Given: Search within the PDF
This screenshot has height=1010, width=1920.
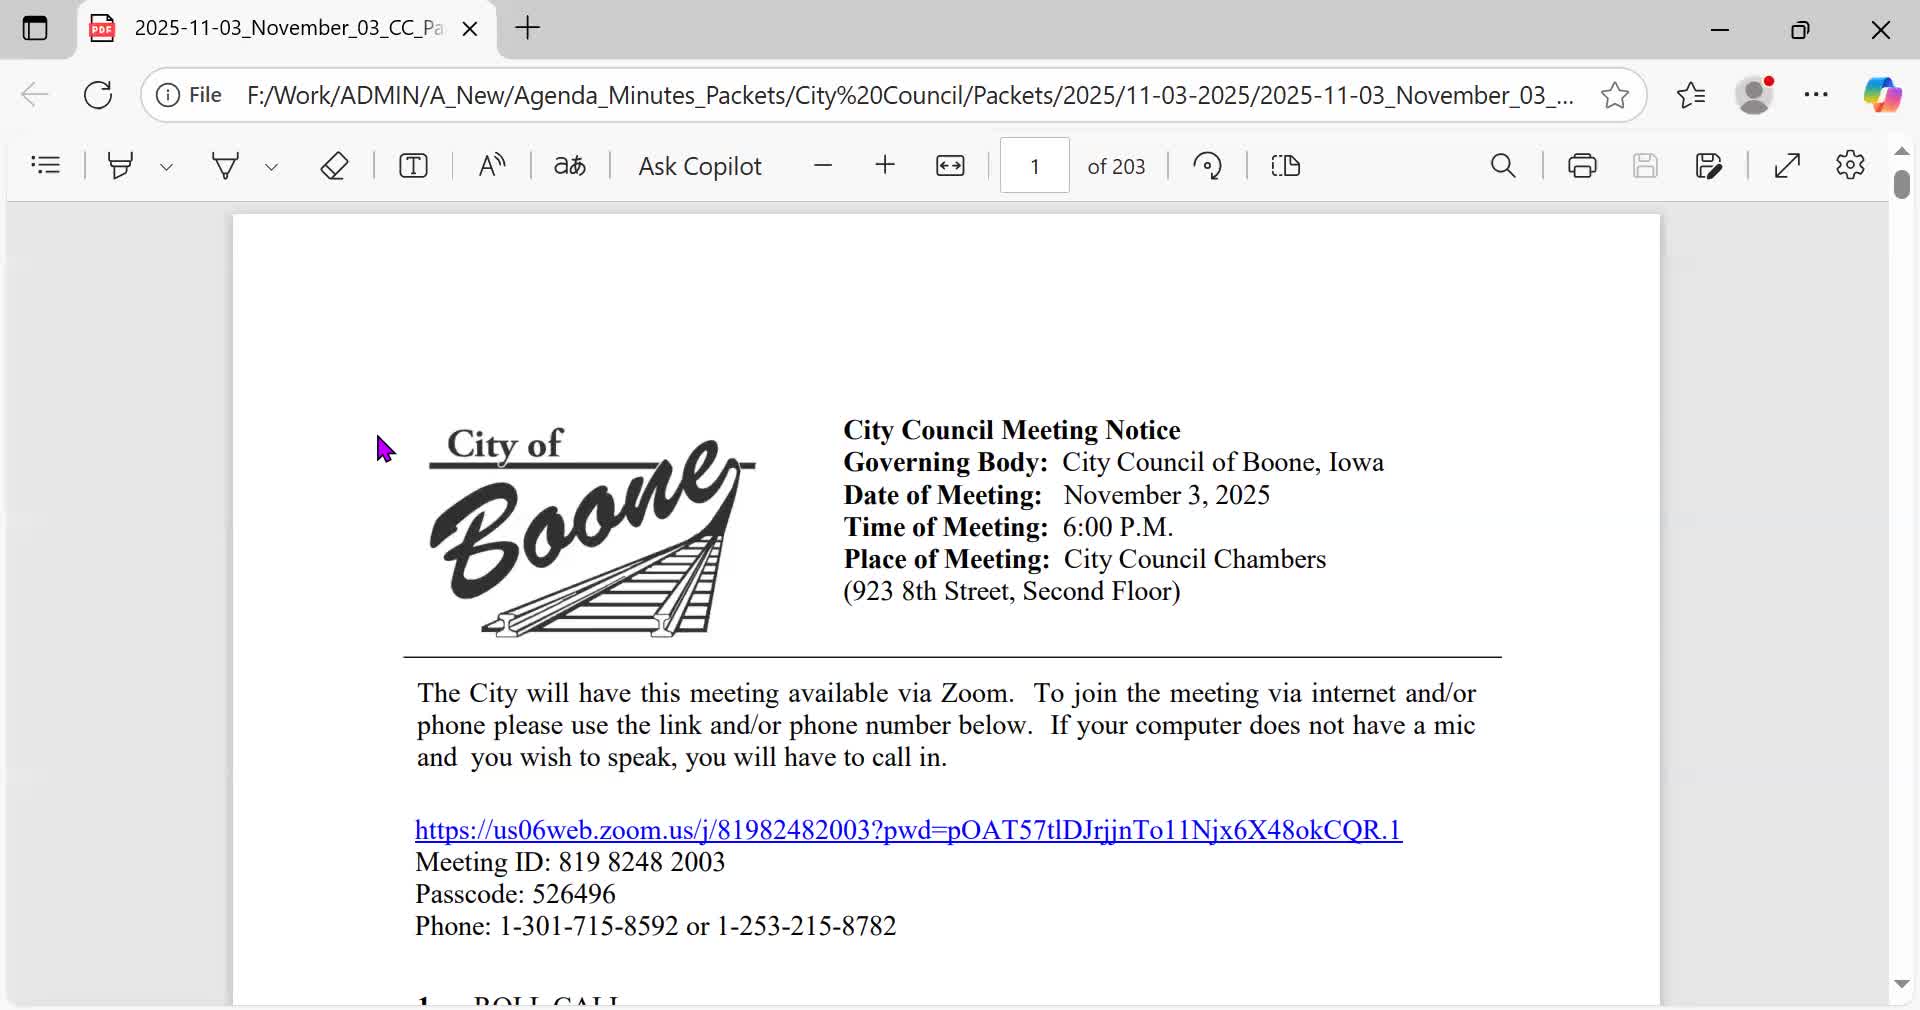Looking at the screenshot, I should (1503, 166).
